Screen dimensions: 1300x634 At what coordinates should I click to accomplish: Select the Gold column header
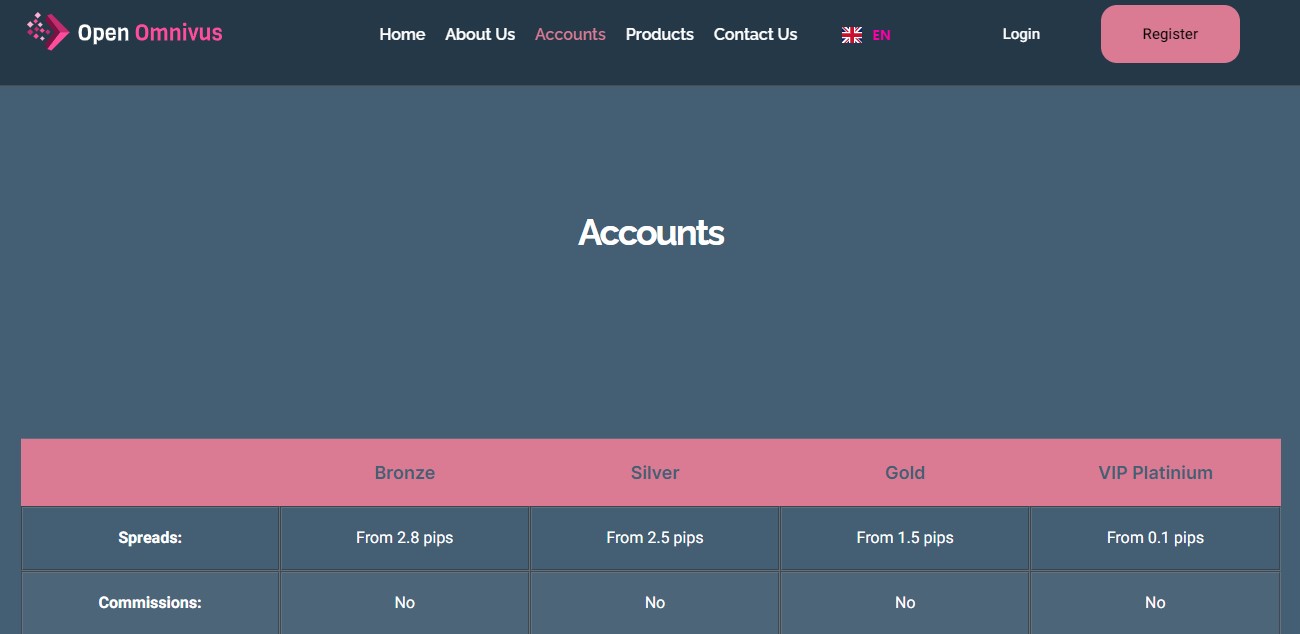click(905, 473)
